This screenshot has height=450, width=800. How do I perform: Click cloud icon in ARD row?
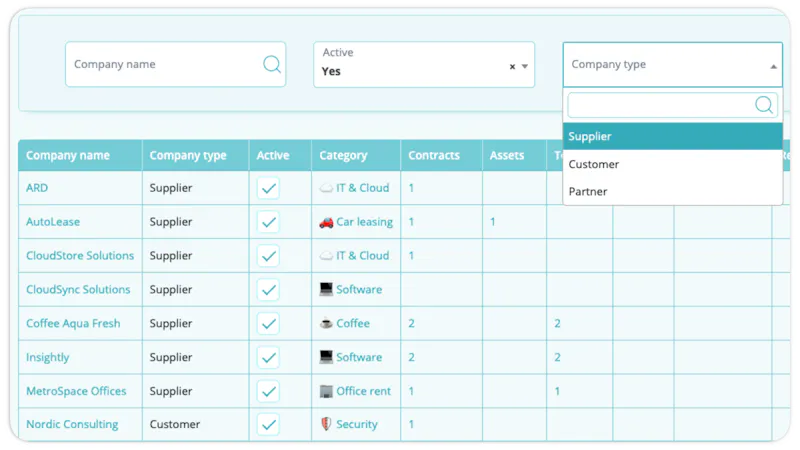(326, 188)
